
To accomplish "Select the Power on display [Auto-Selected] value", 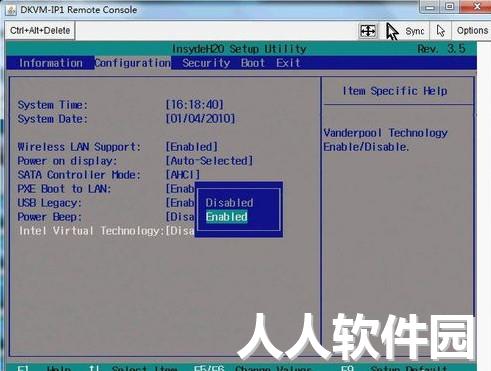I will click(209, 161).
